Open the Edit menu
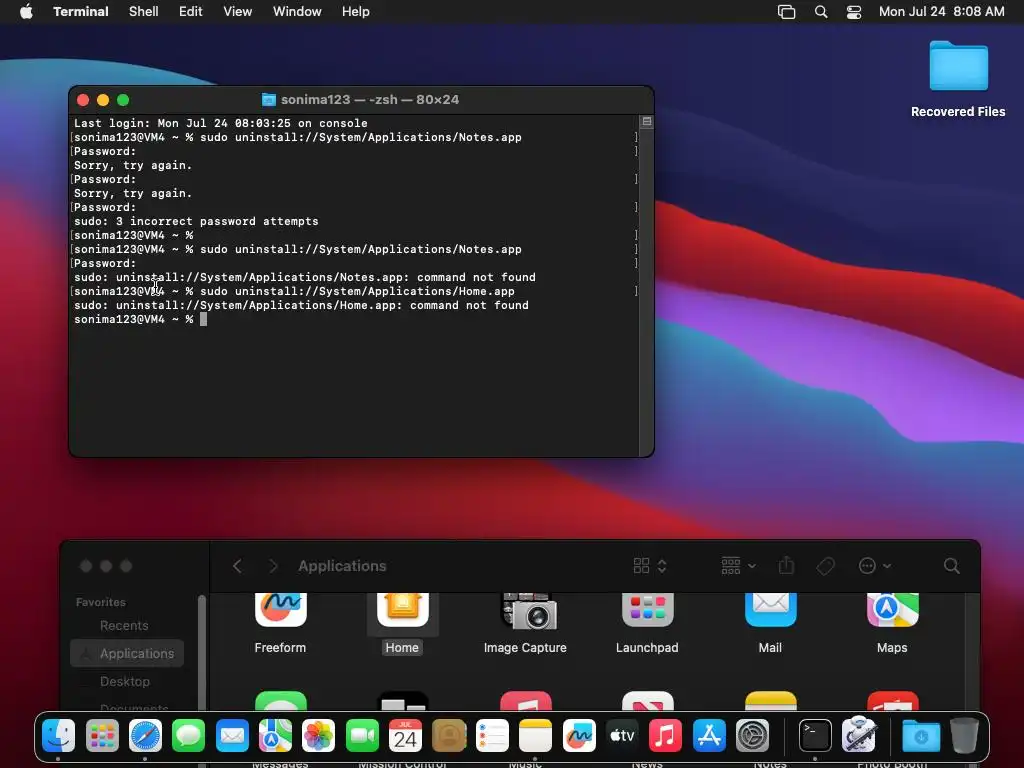This screenshot has height=768, width=1024. point(191,11)
